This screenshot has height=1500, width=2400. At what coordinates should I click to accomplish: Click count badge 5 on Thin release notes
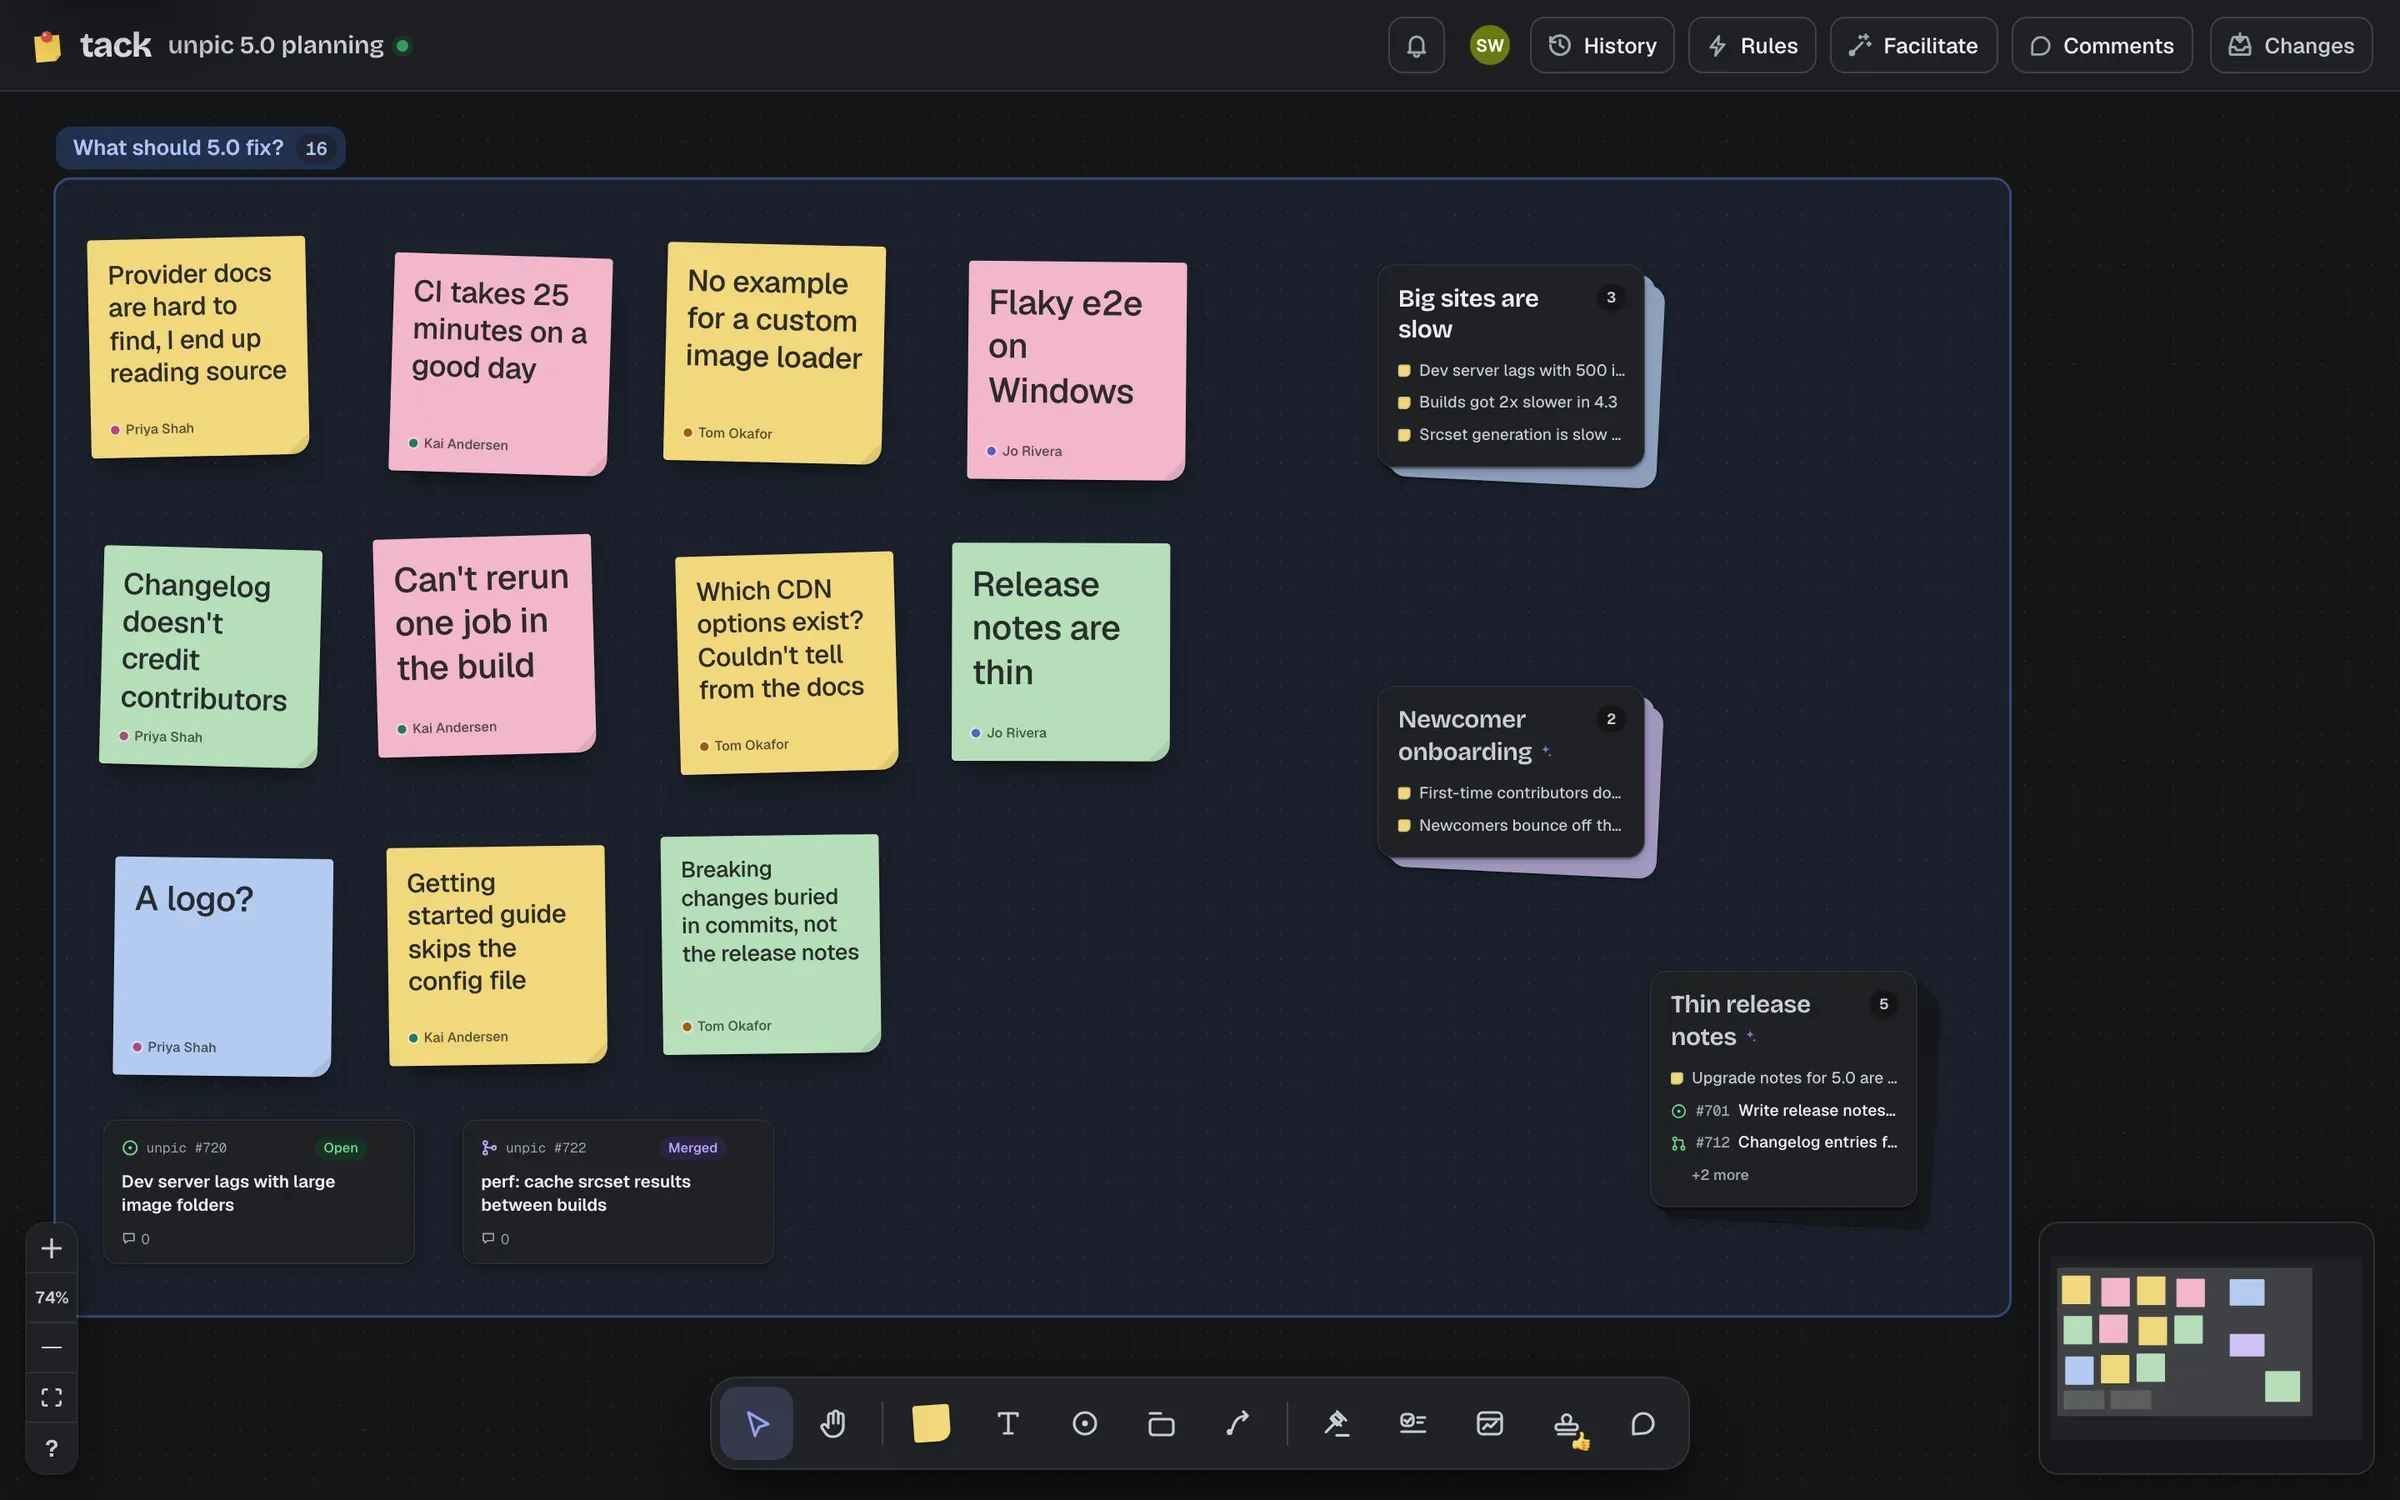click(x=1883, y=1004)
